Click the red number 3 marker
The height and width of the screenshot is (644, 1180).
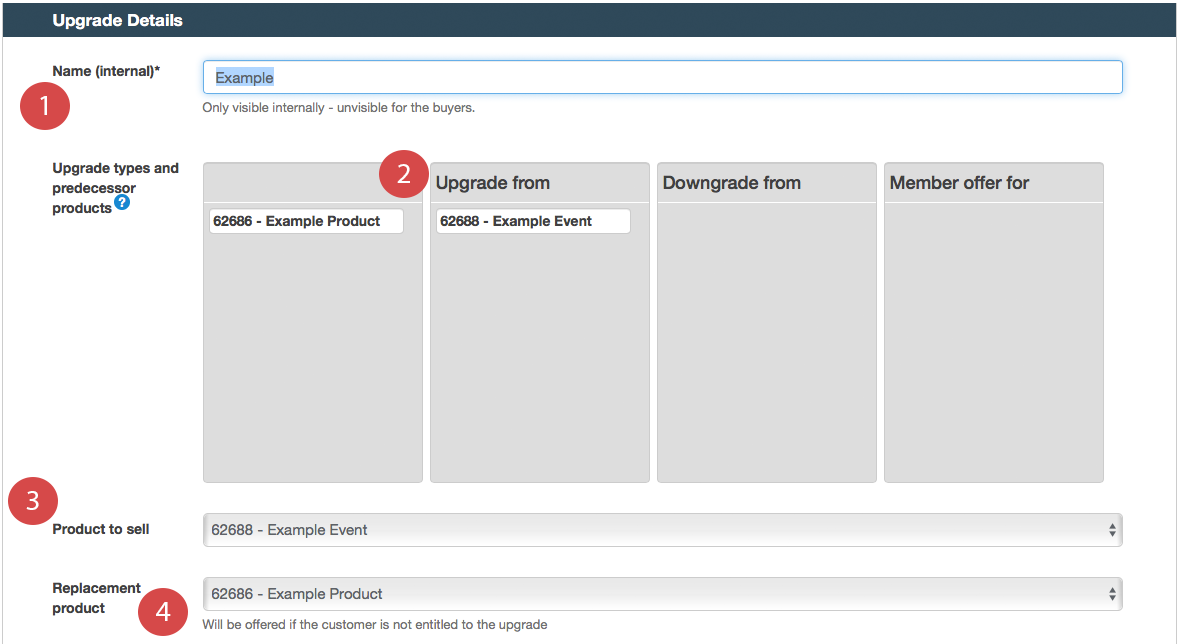(32, 501)
